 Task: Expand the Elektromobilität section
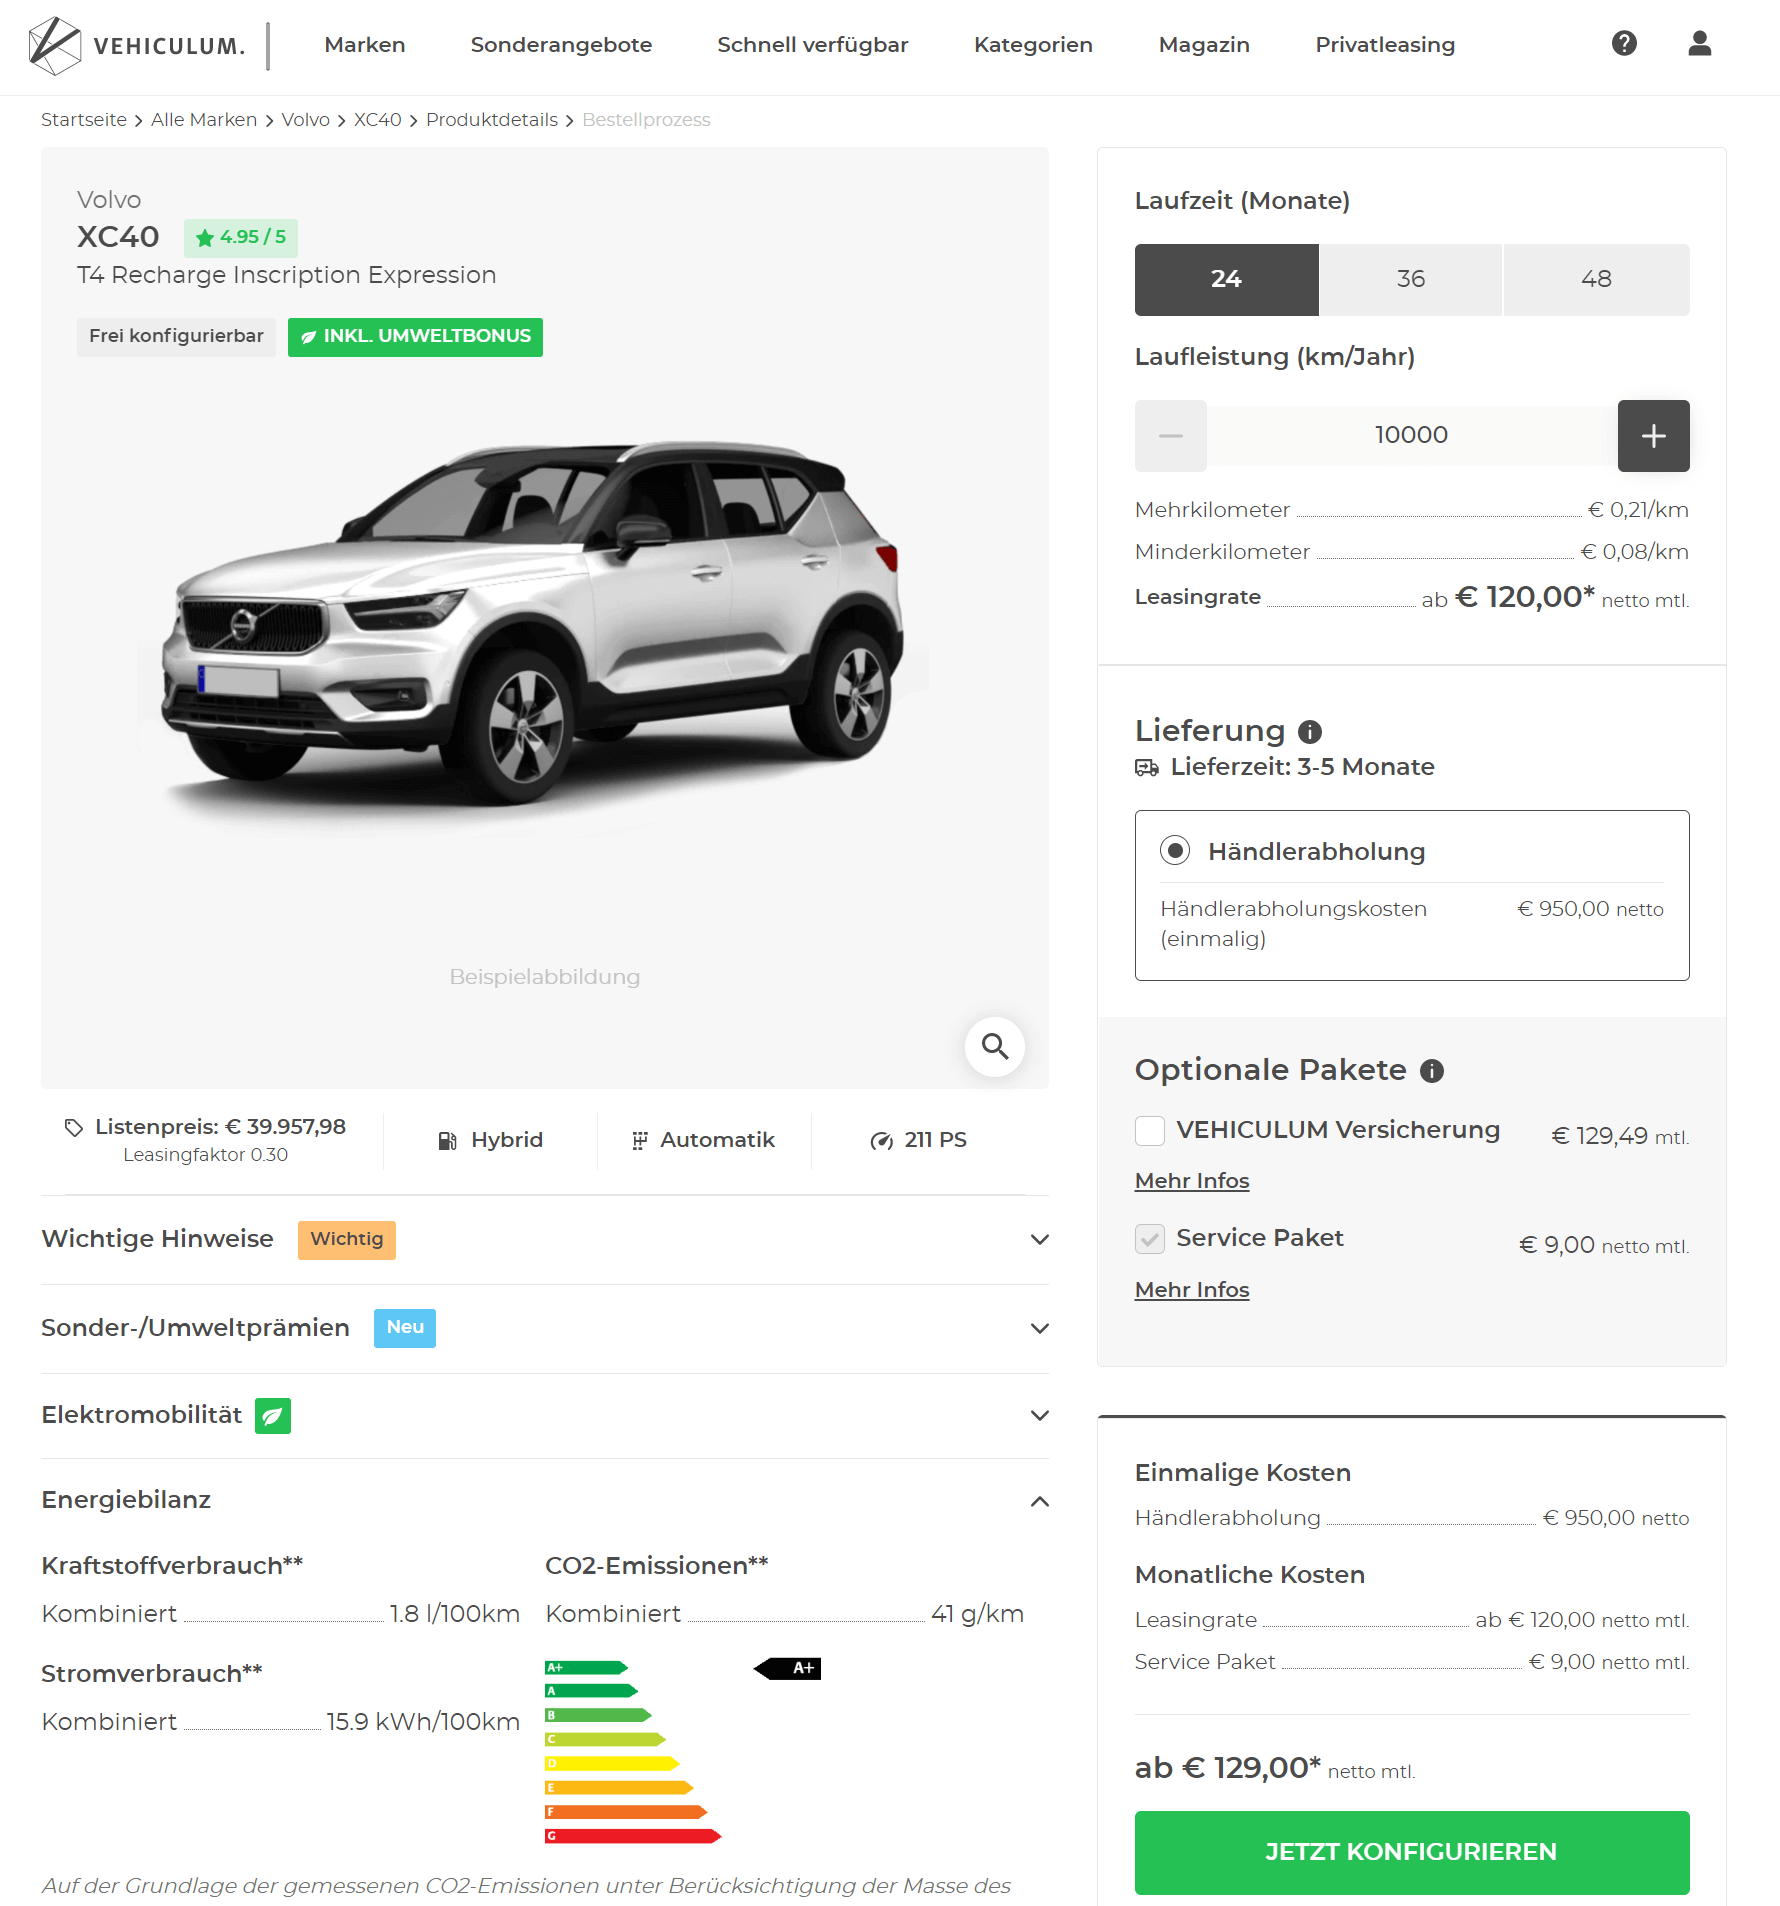point(545,1416)
